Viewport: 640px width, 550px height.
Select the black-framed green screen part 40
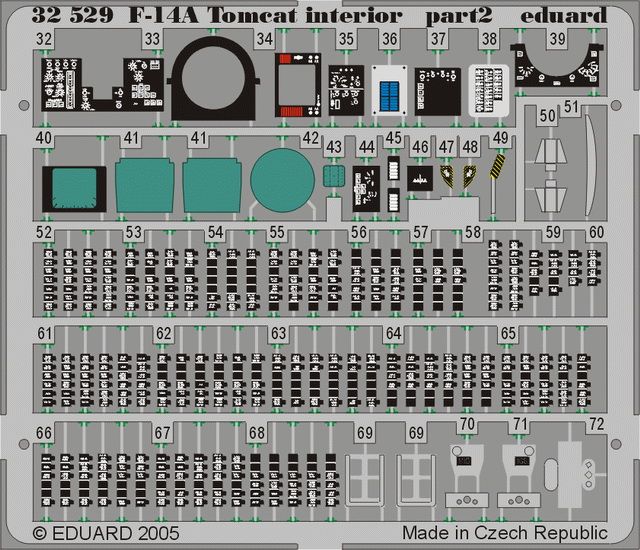point(74,189)
